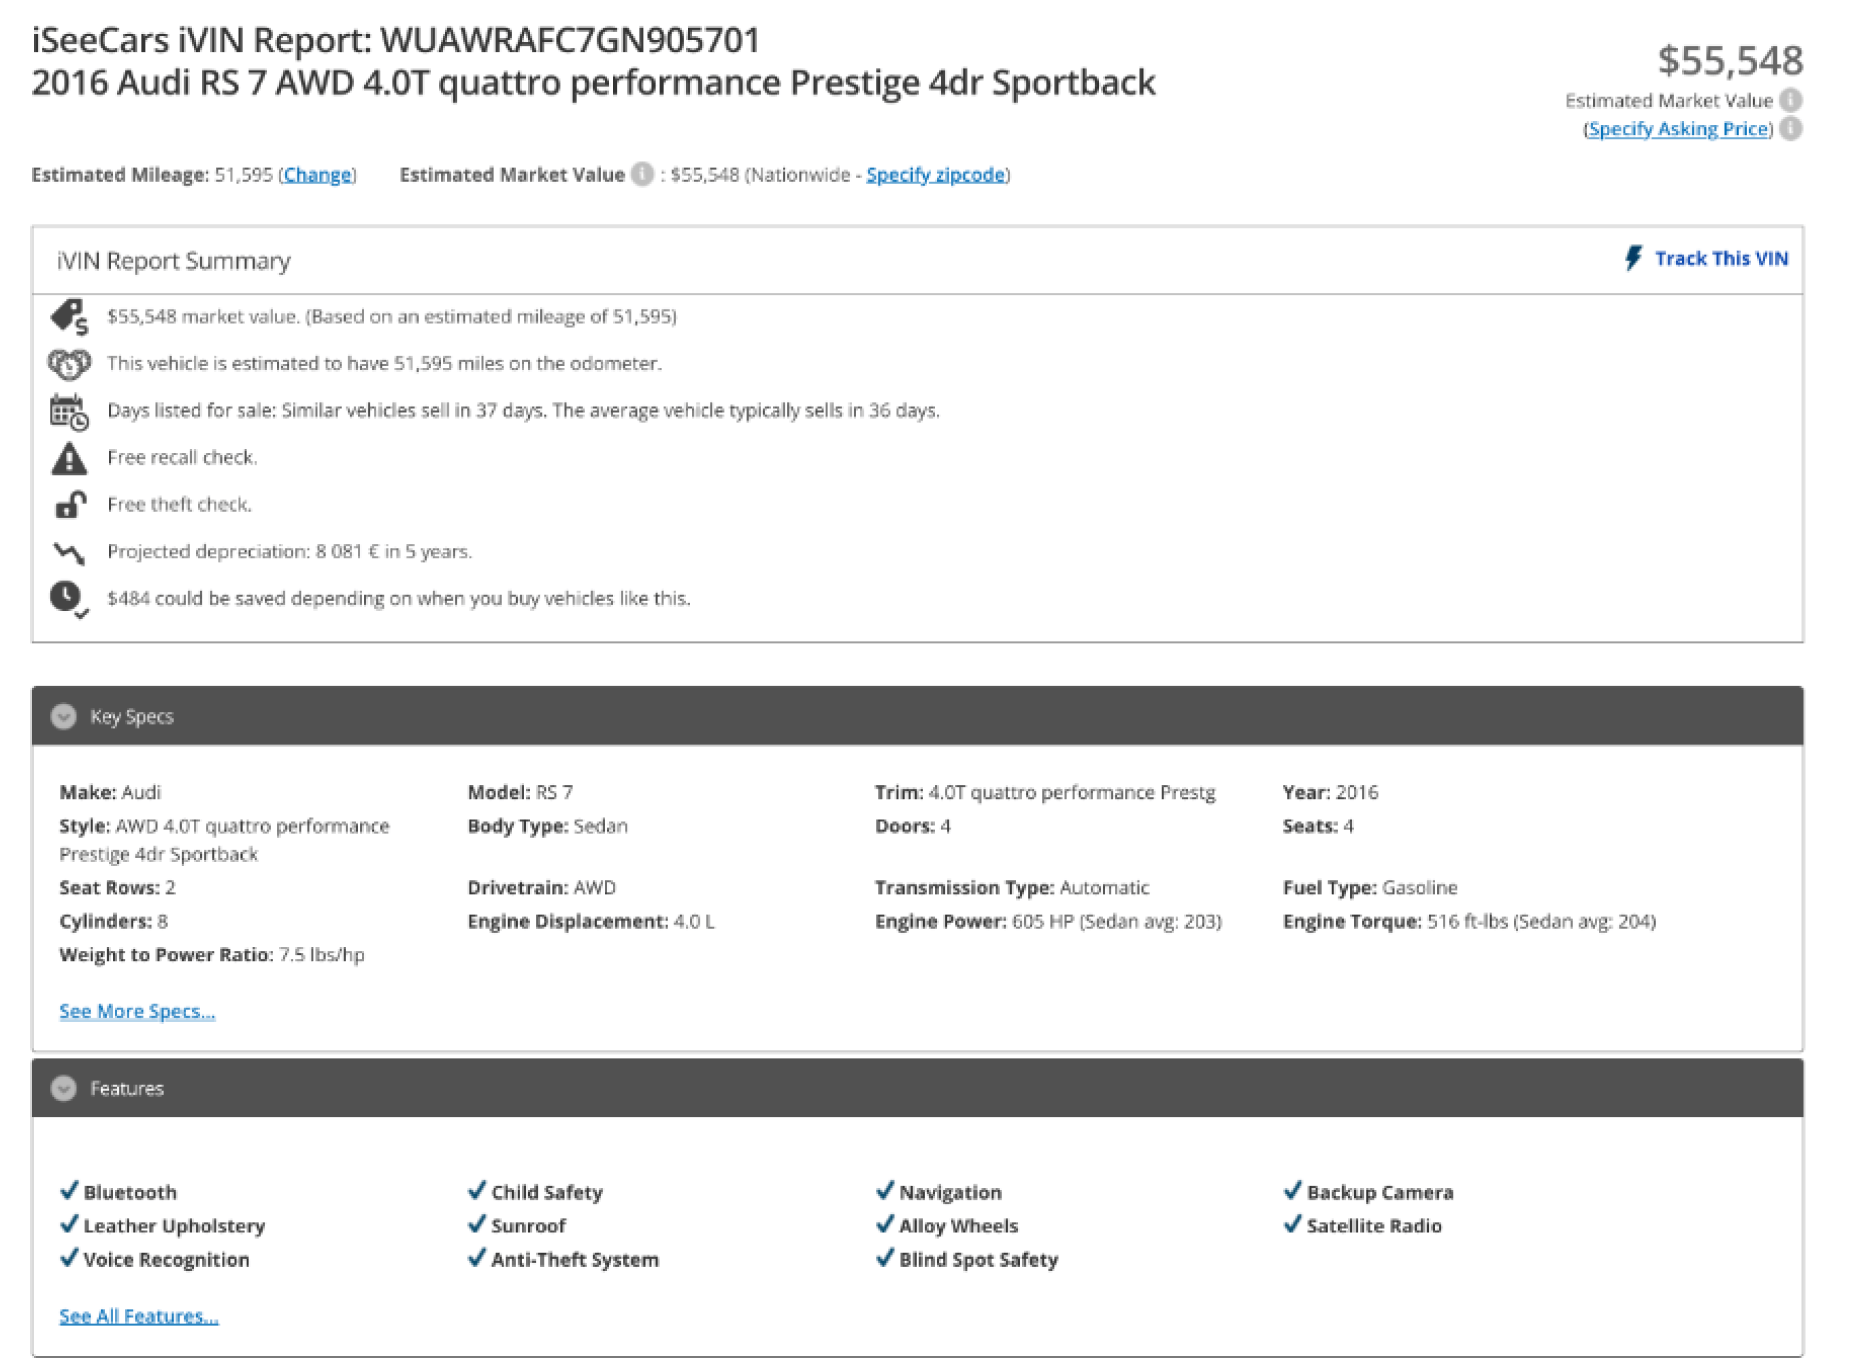Click the calendar days listed icon
This screenshot has width=1854, height=1362.
69,411
